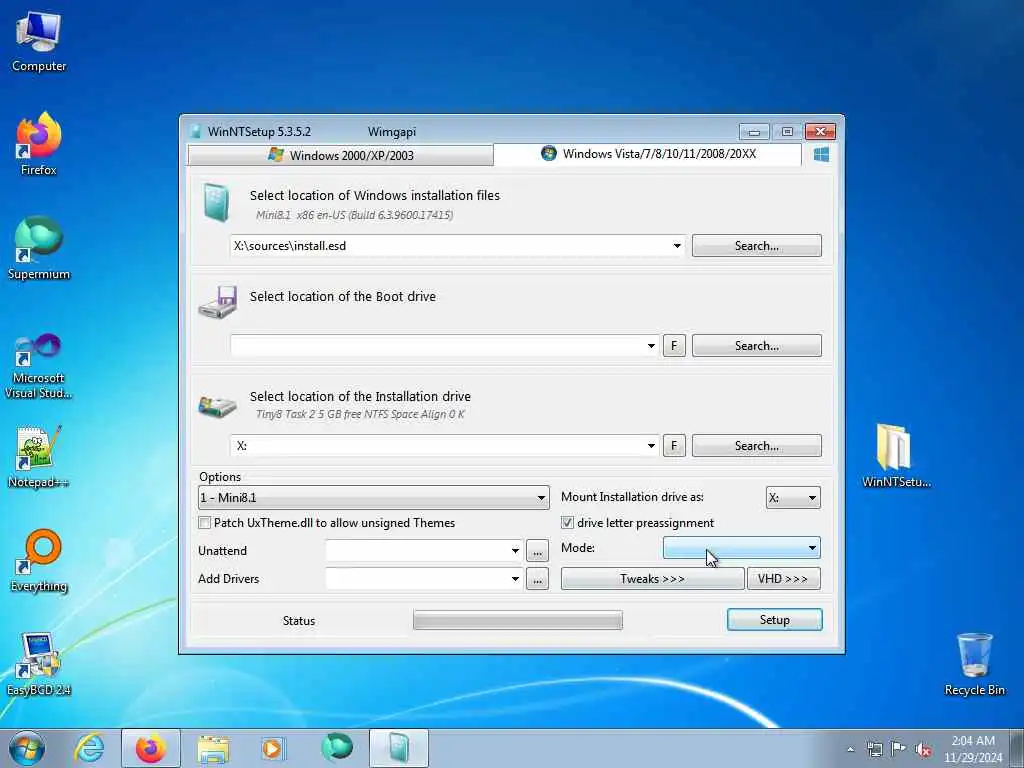Expand the Unattend dropdown

click(x=515, y=551)
